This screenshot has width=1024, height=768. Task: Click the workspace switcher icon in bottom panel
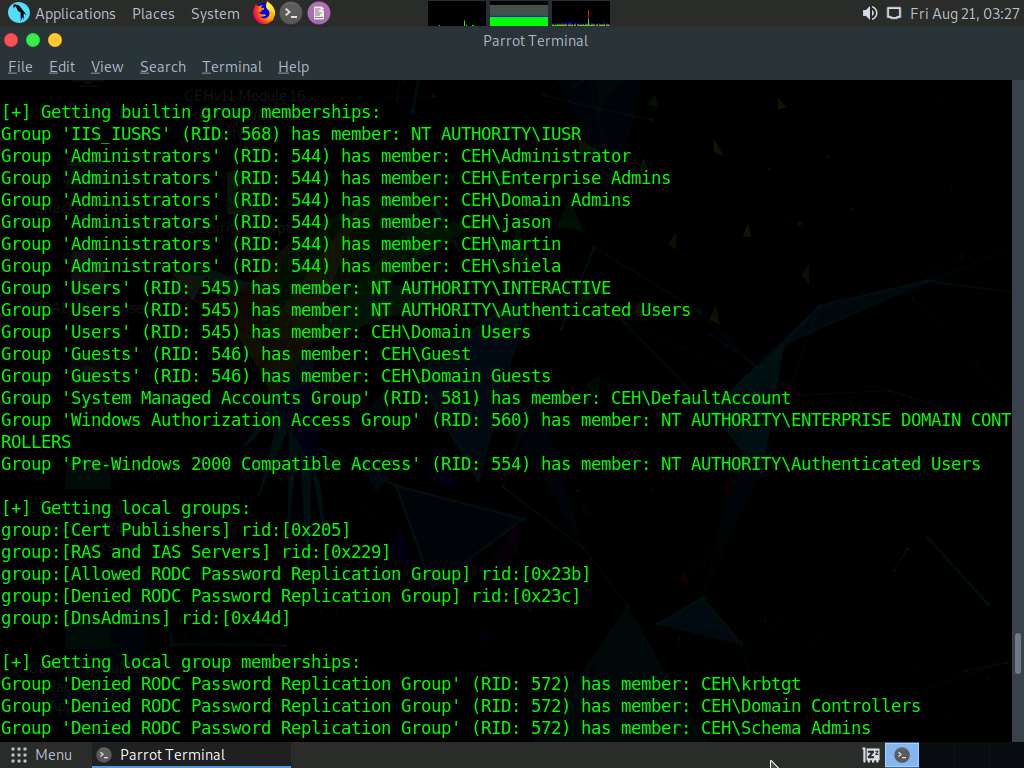pos(871,756)
